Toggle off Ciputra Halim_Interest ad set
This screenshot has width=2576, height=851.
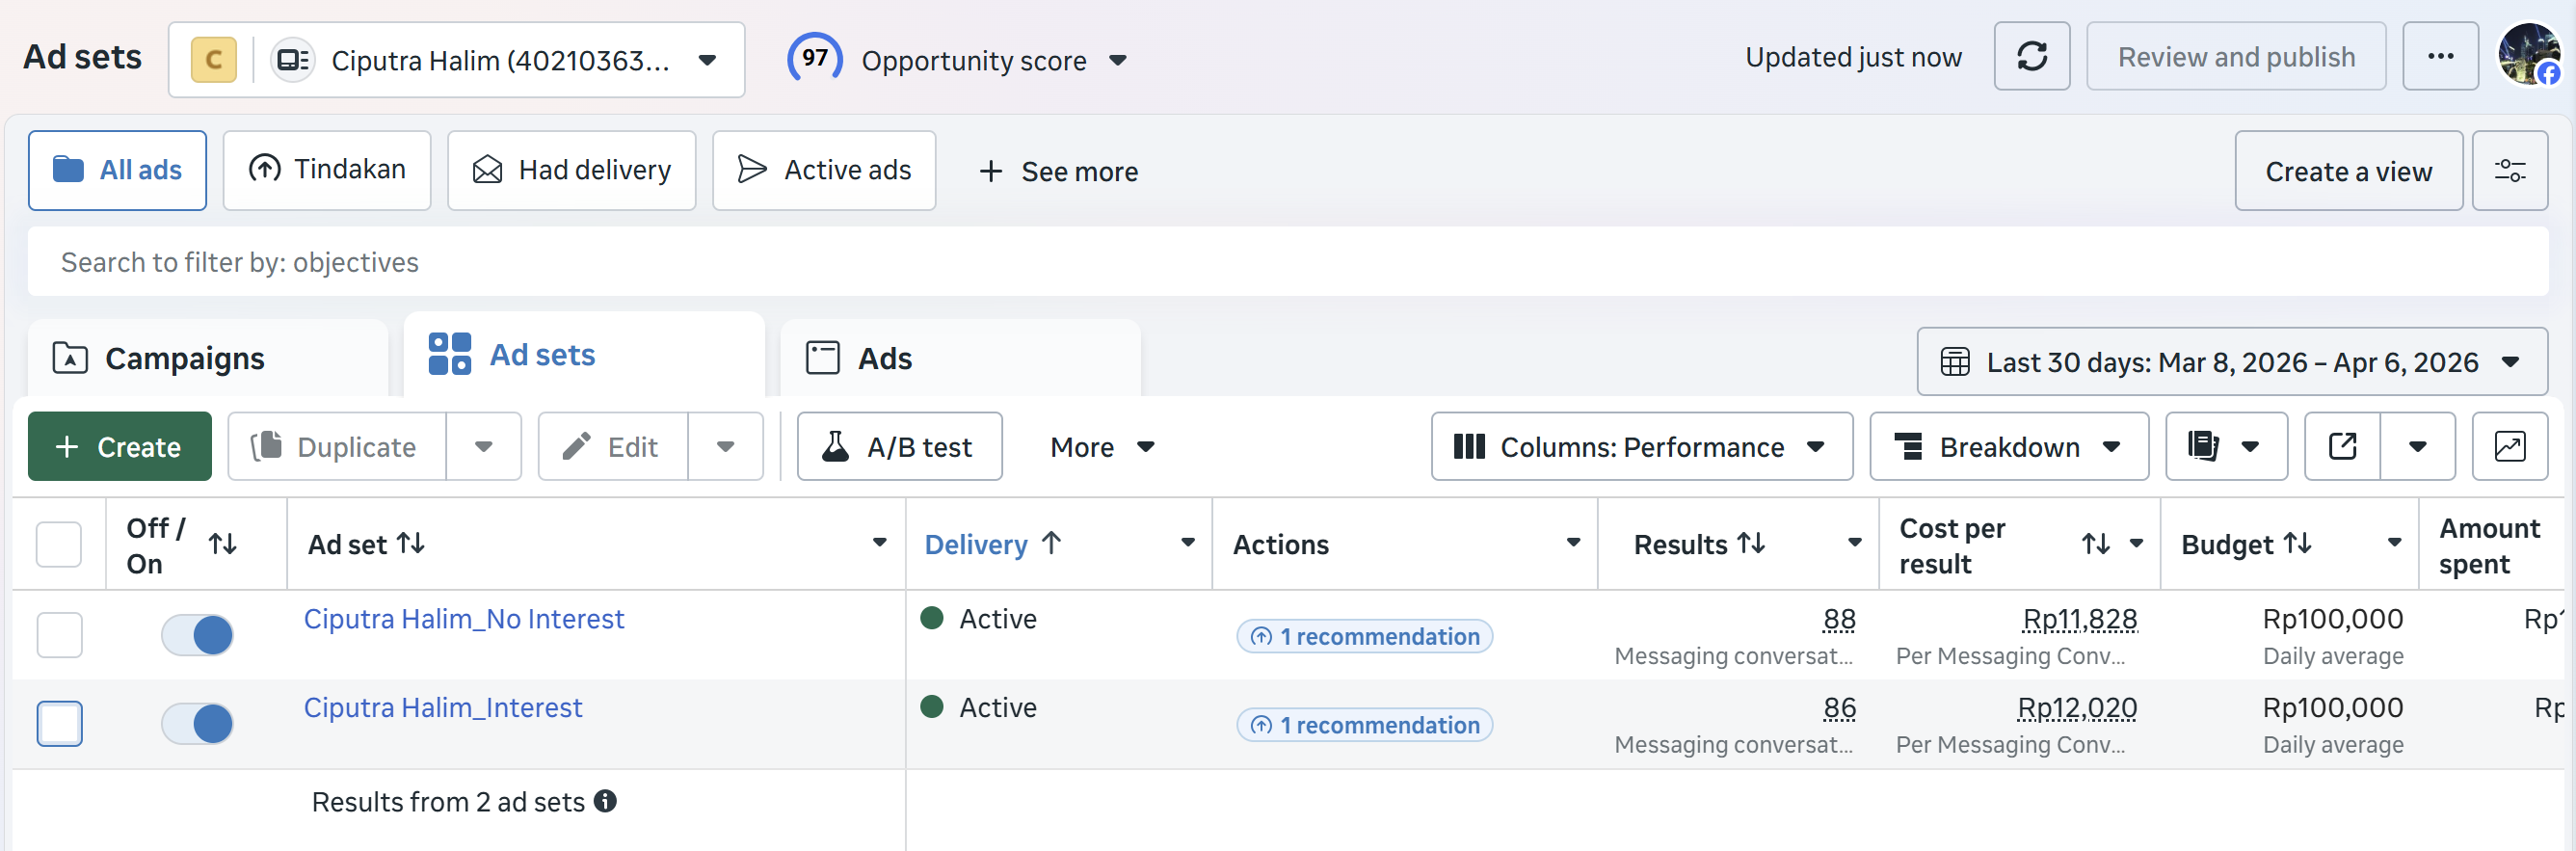tap(197, 724)
